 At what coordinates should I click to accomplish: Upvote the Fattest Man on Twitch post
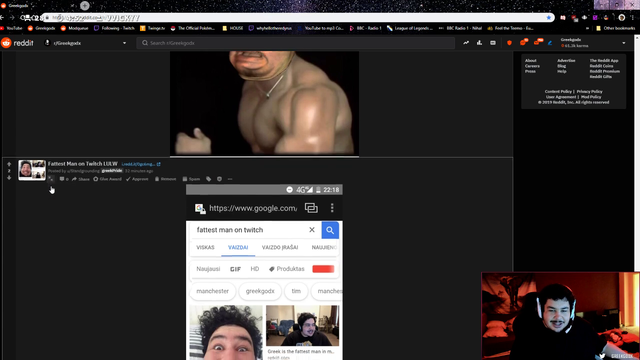point(9,164)
